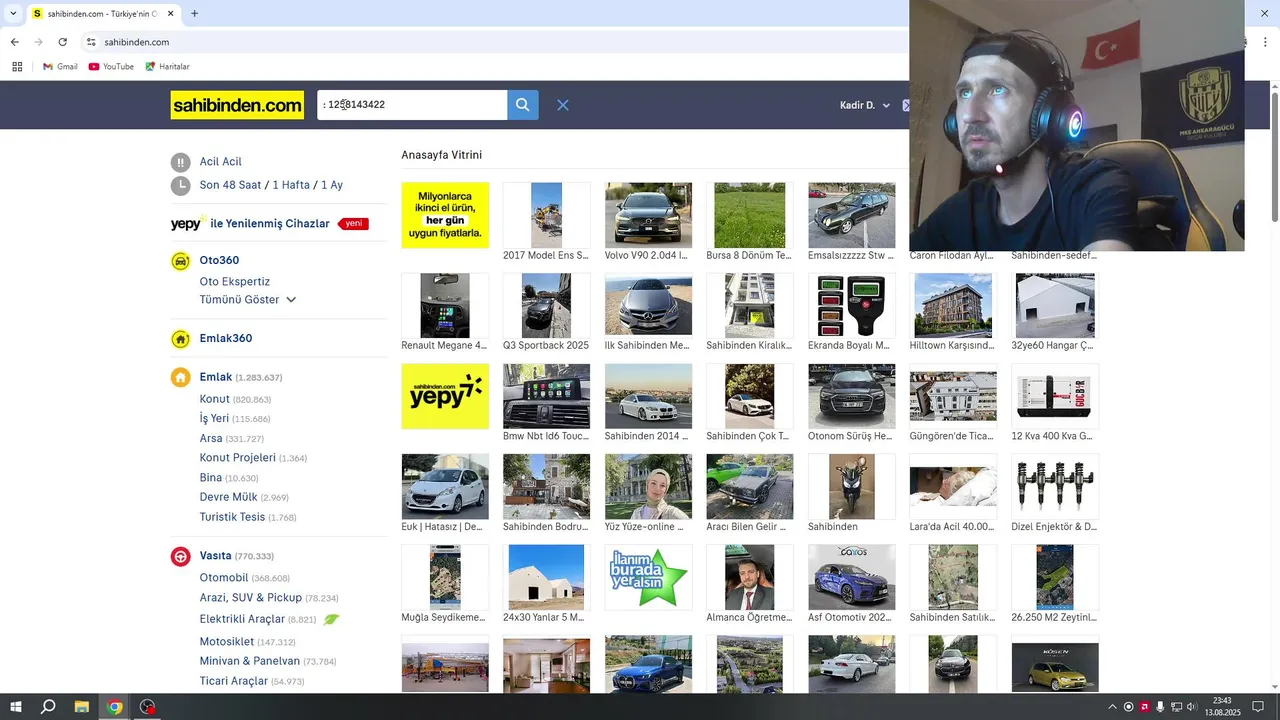The image size is (1280, 720).
Task: Click the blue search magnifier button
Action: [x=522, y=105]
